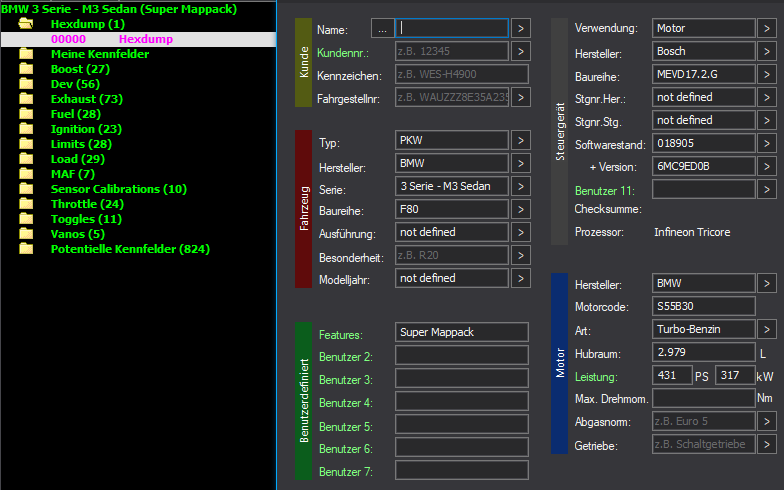Open the arrow next to Kundennr. field
Screen dimensions: 784x490
[x=520, y=51]
